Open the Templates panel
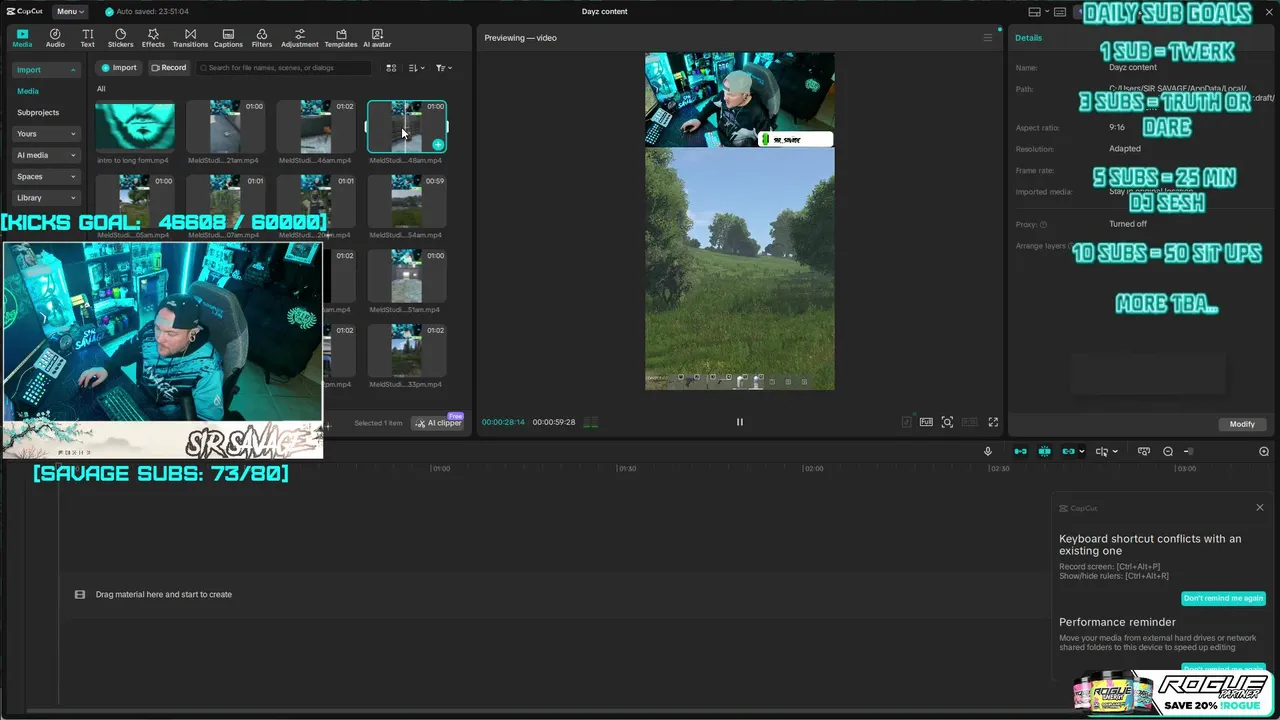Screen dimensions: 1280x720 pos(340,38)
